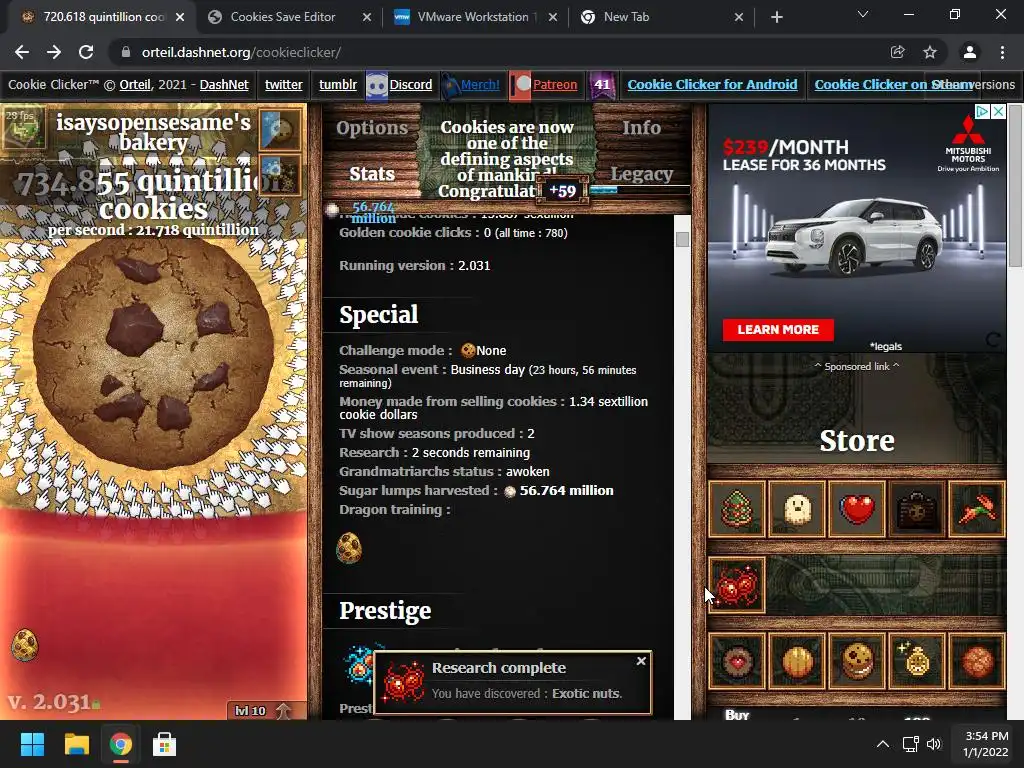Open system volume control in tray
The height and width of the screenshot is (768, 1024).
tap(934, 744)
